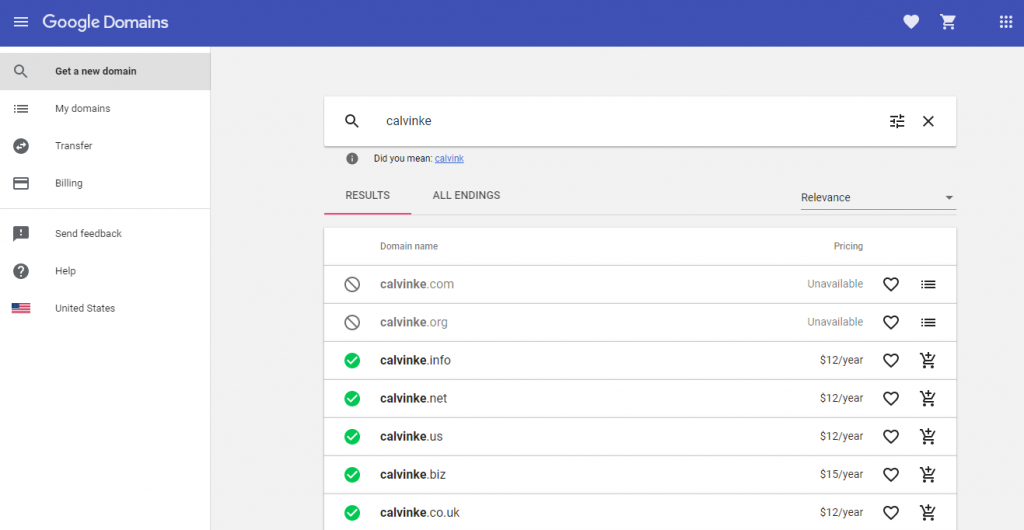The height and width of the screenshot is (530, 1024).
Task: Open the Relevance sort dropdown
Action: coord(878,198)
